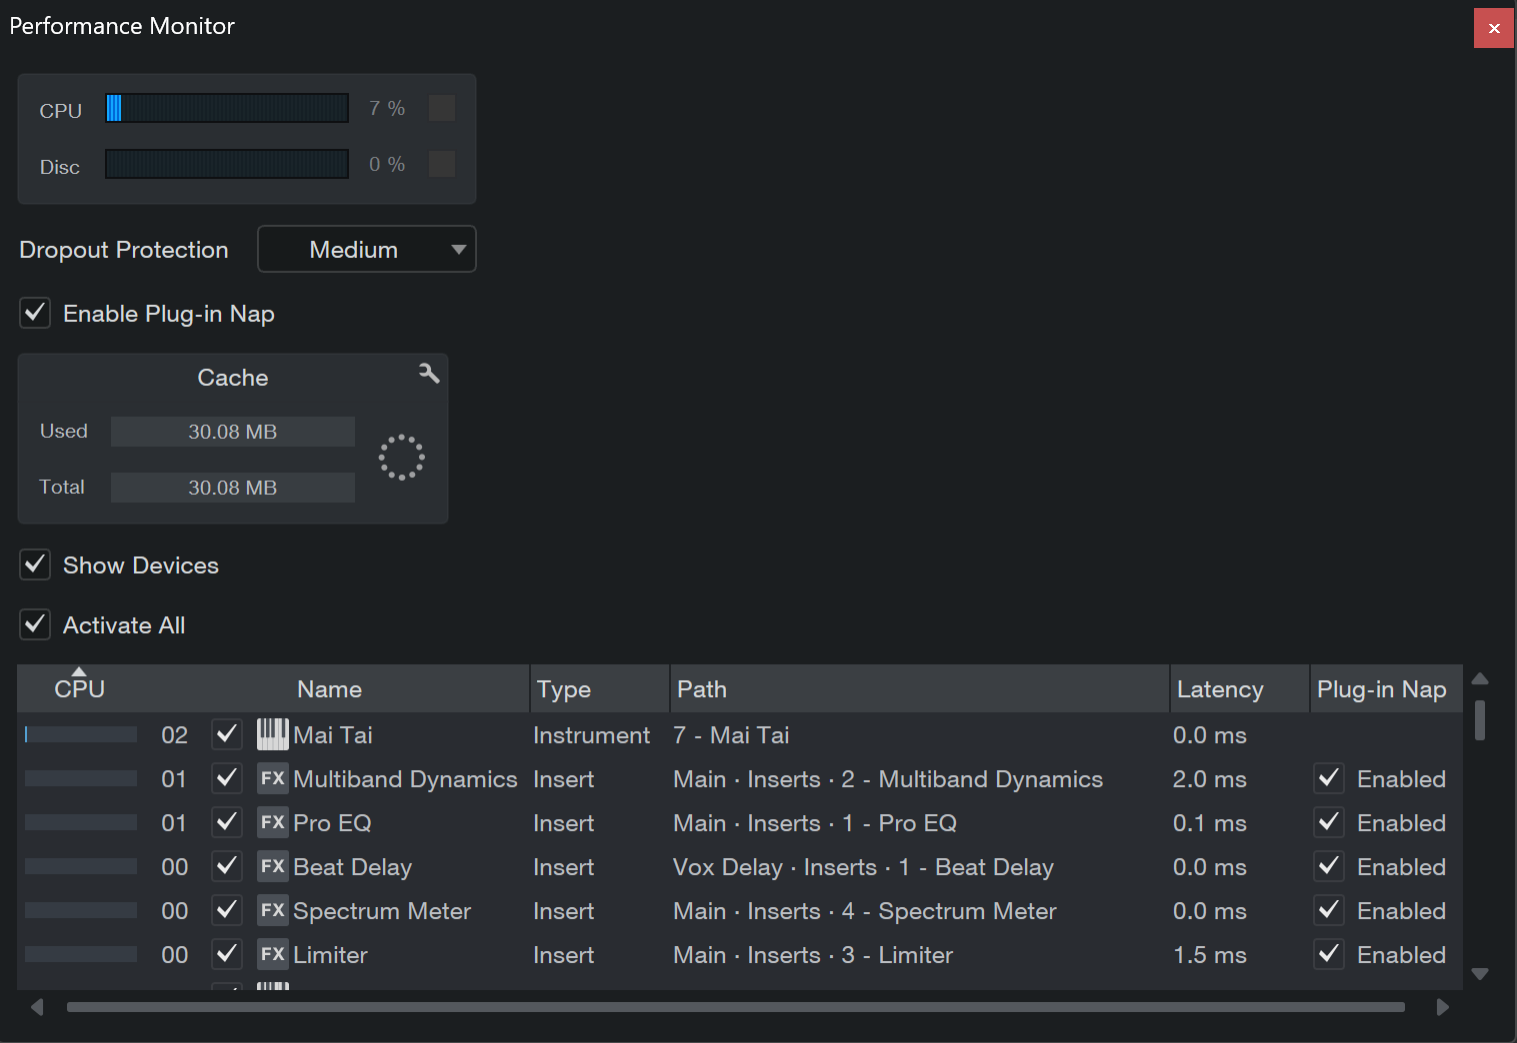Click the 1.5 ms latency value
Image resolution: width=1517 pixels, height=1043 pixels.
point(1209,955)
